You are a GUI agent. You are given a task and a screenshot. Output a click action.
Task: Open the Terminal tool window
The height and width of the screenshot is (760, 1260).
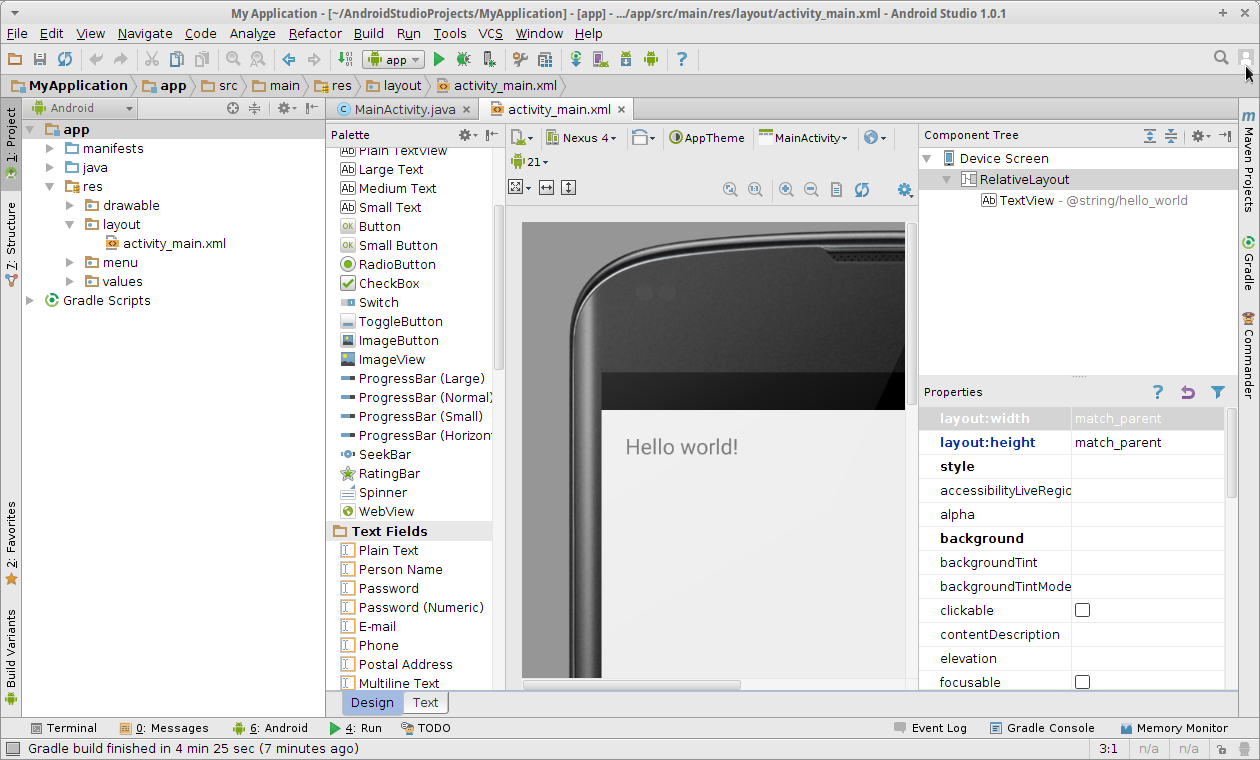click(63, 728)
